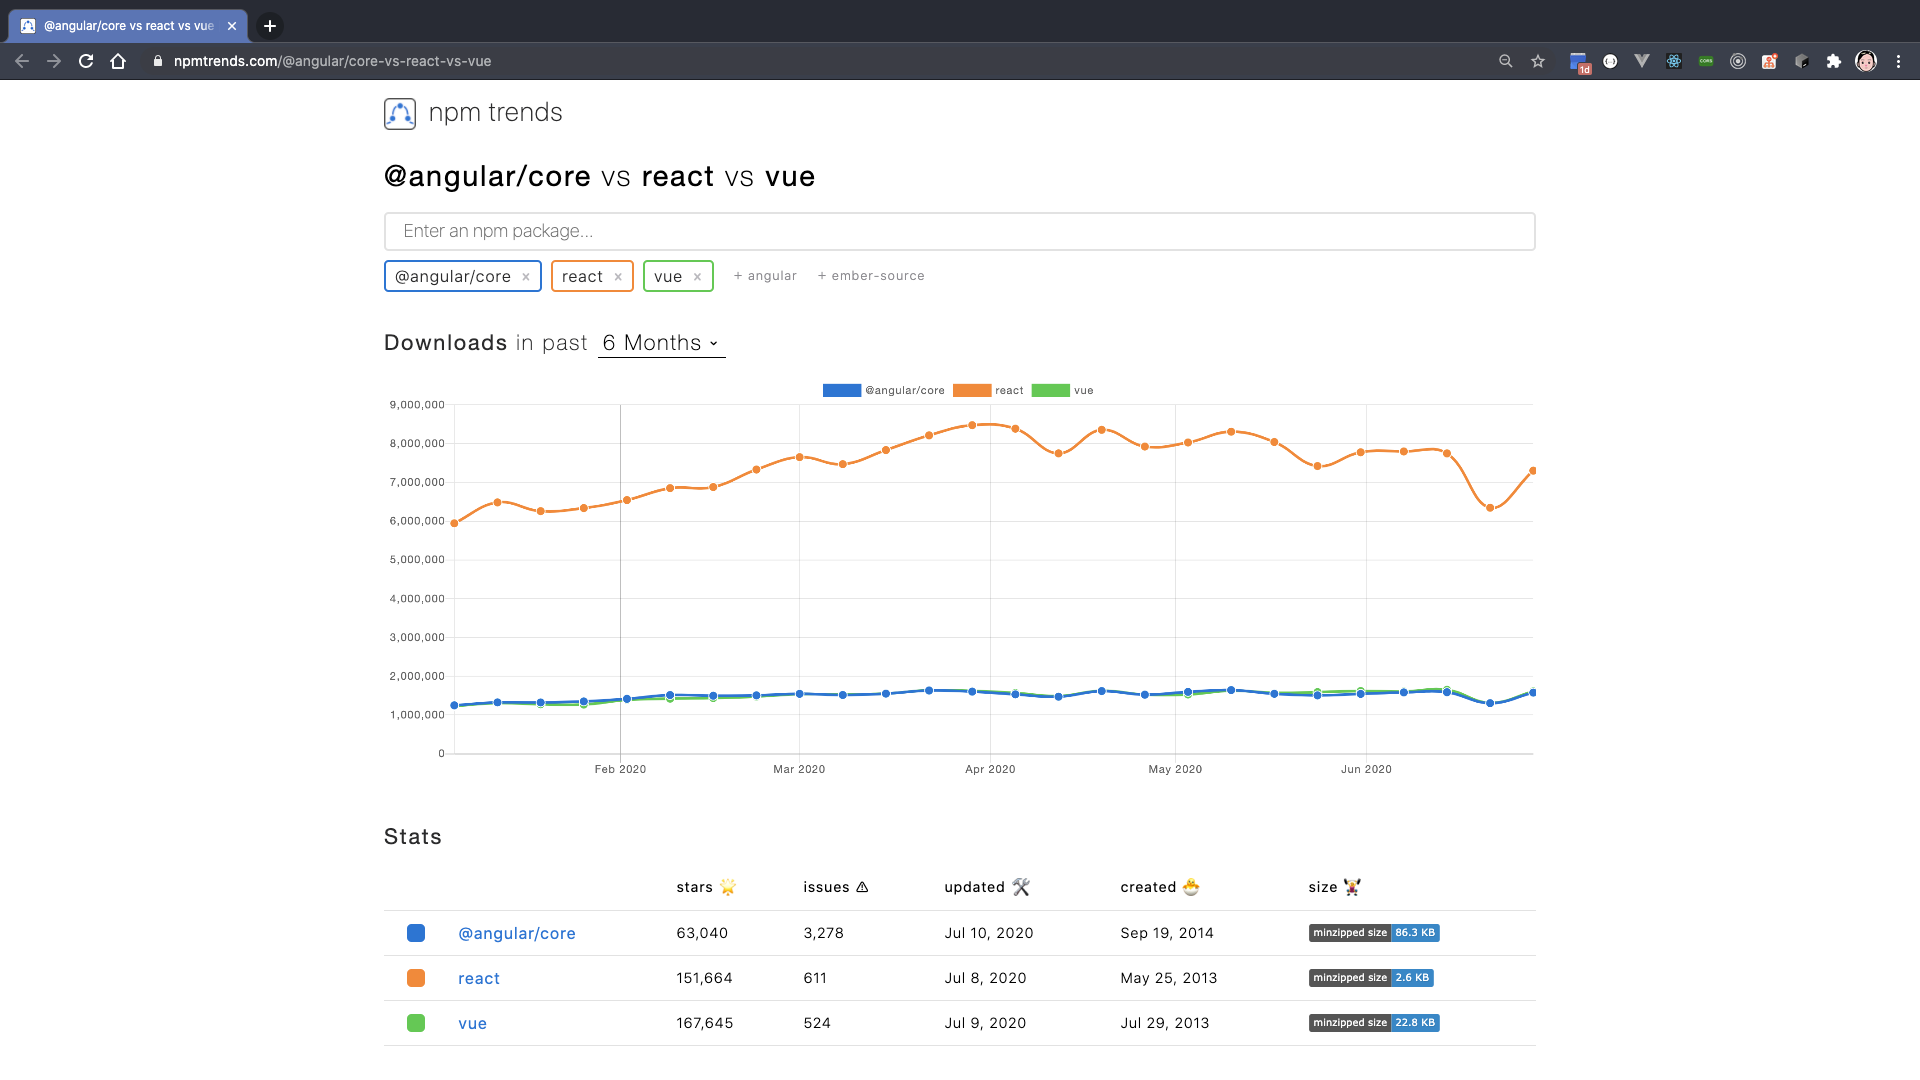The image size is (1920, 1080).
Task: Toggle the vue series in chart legend
Action: [1062, 391]
